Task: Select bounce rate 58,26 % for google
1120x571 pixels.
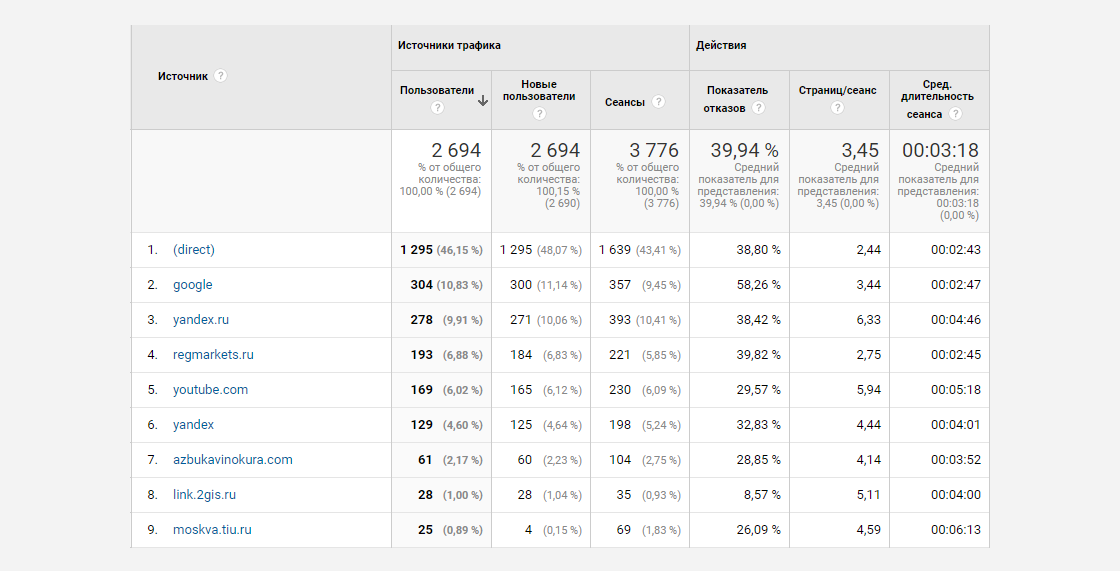Action: [x=759, y=284]
